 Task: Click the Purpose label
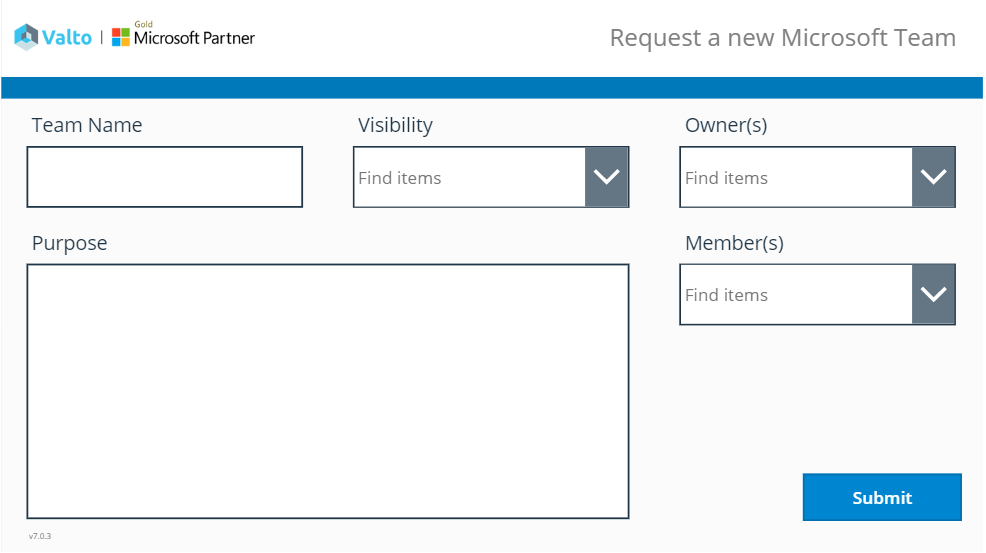[x=69, y=243]
